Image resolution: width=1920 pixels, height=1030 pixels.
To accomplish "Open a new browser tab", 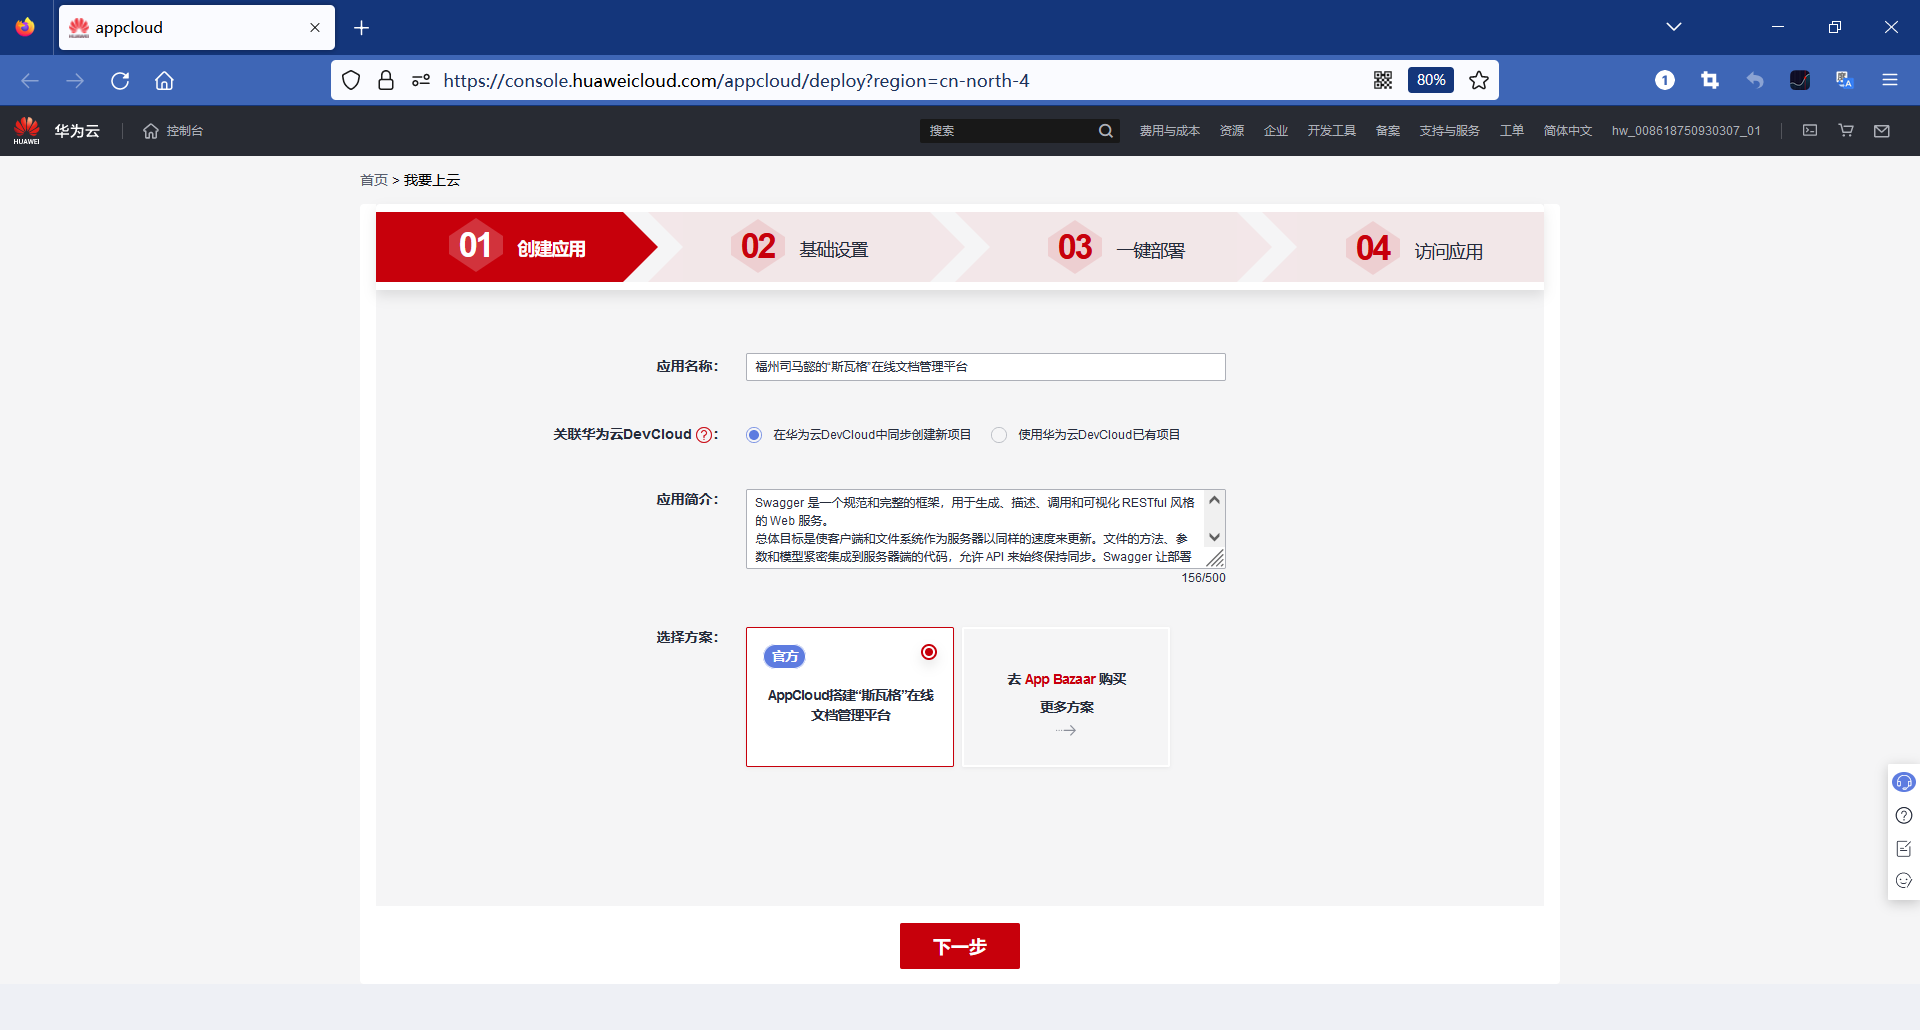I will [x=362, y=28].
